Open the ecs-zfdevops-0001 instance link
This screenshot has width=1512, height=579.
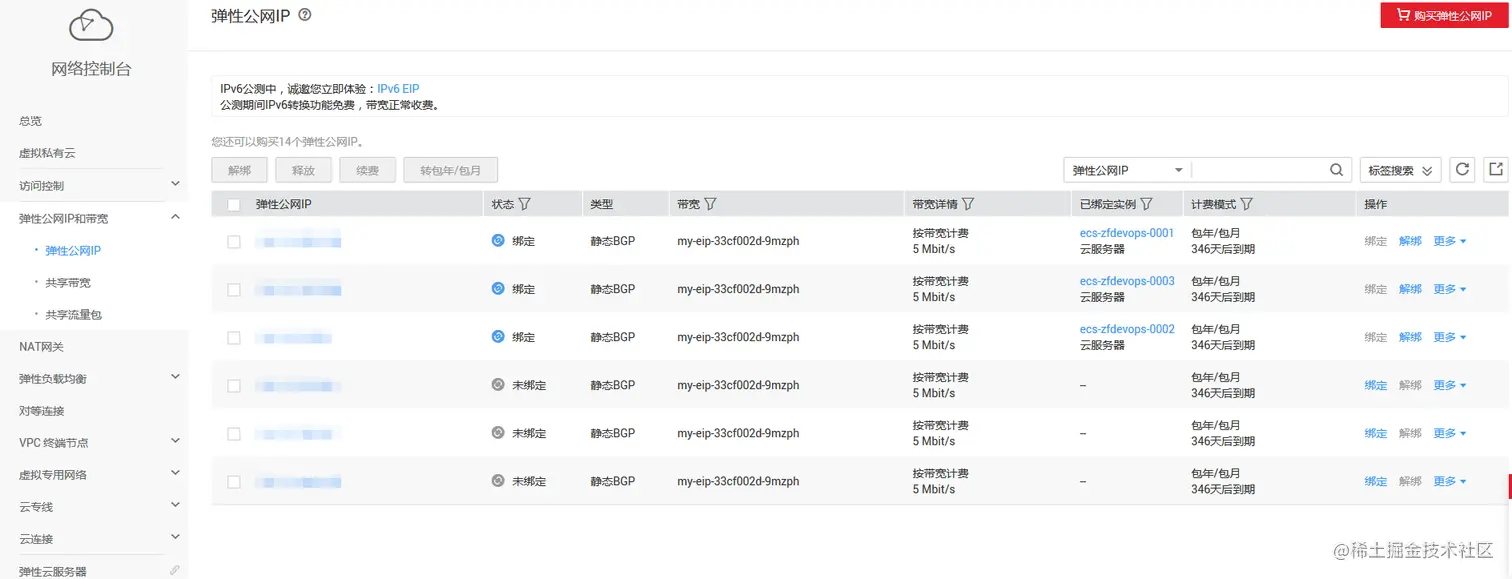coord(1127,233)
